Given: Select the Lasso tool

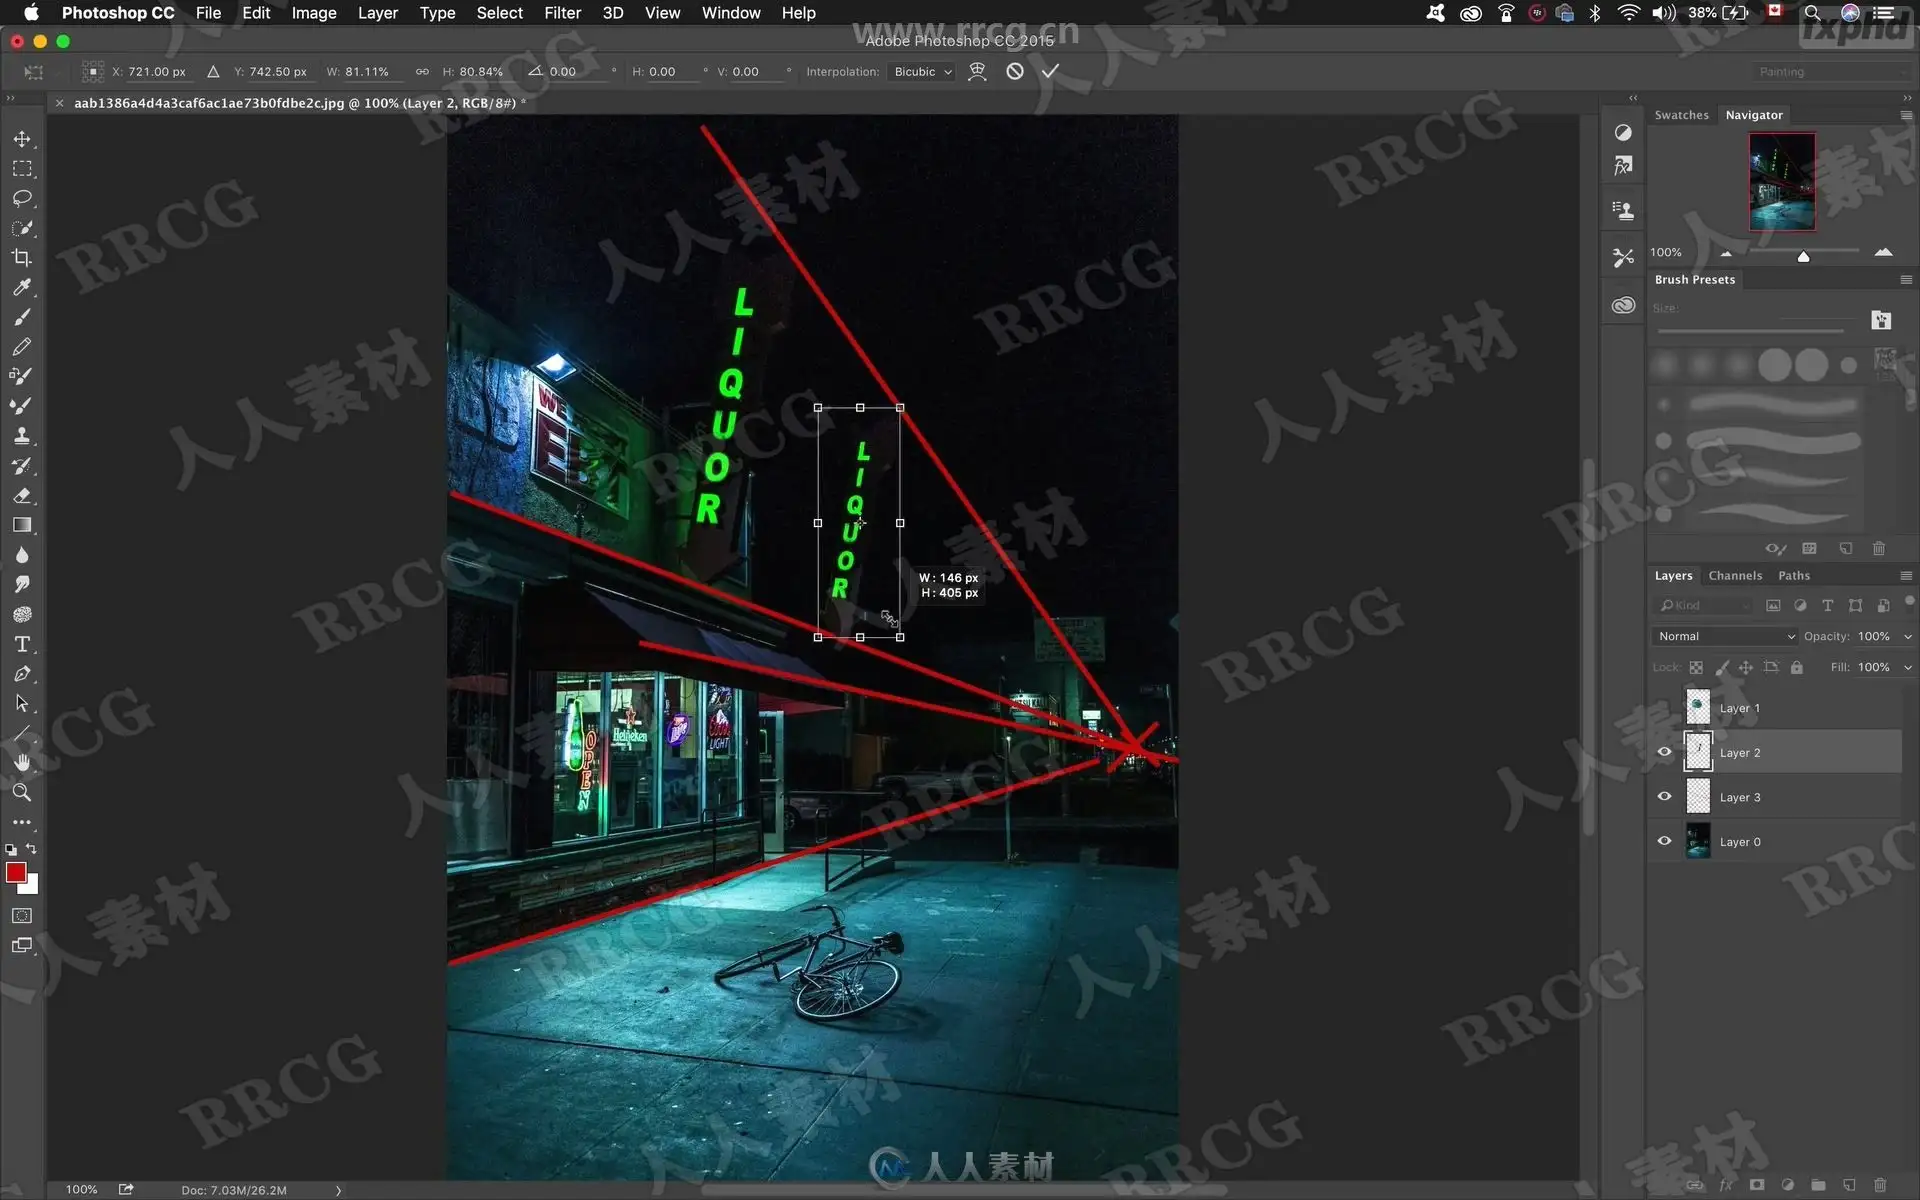Looking at the screenshot, I should (x=21, y=198).
